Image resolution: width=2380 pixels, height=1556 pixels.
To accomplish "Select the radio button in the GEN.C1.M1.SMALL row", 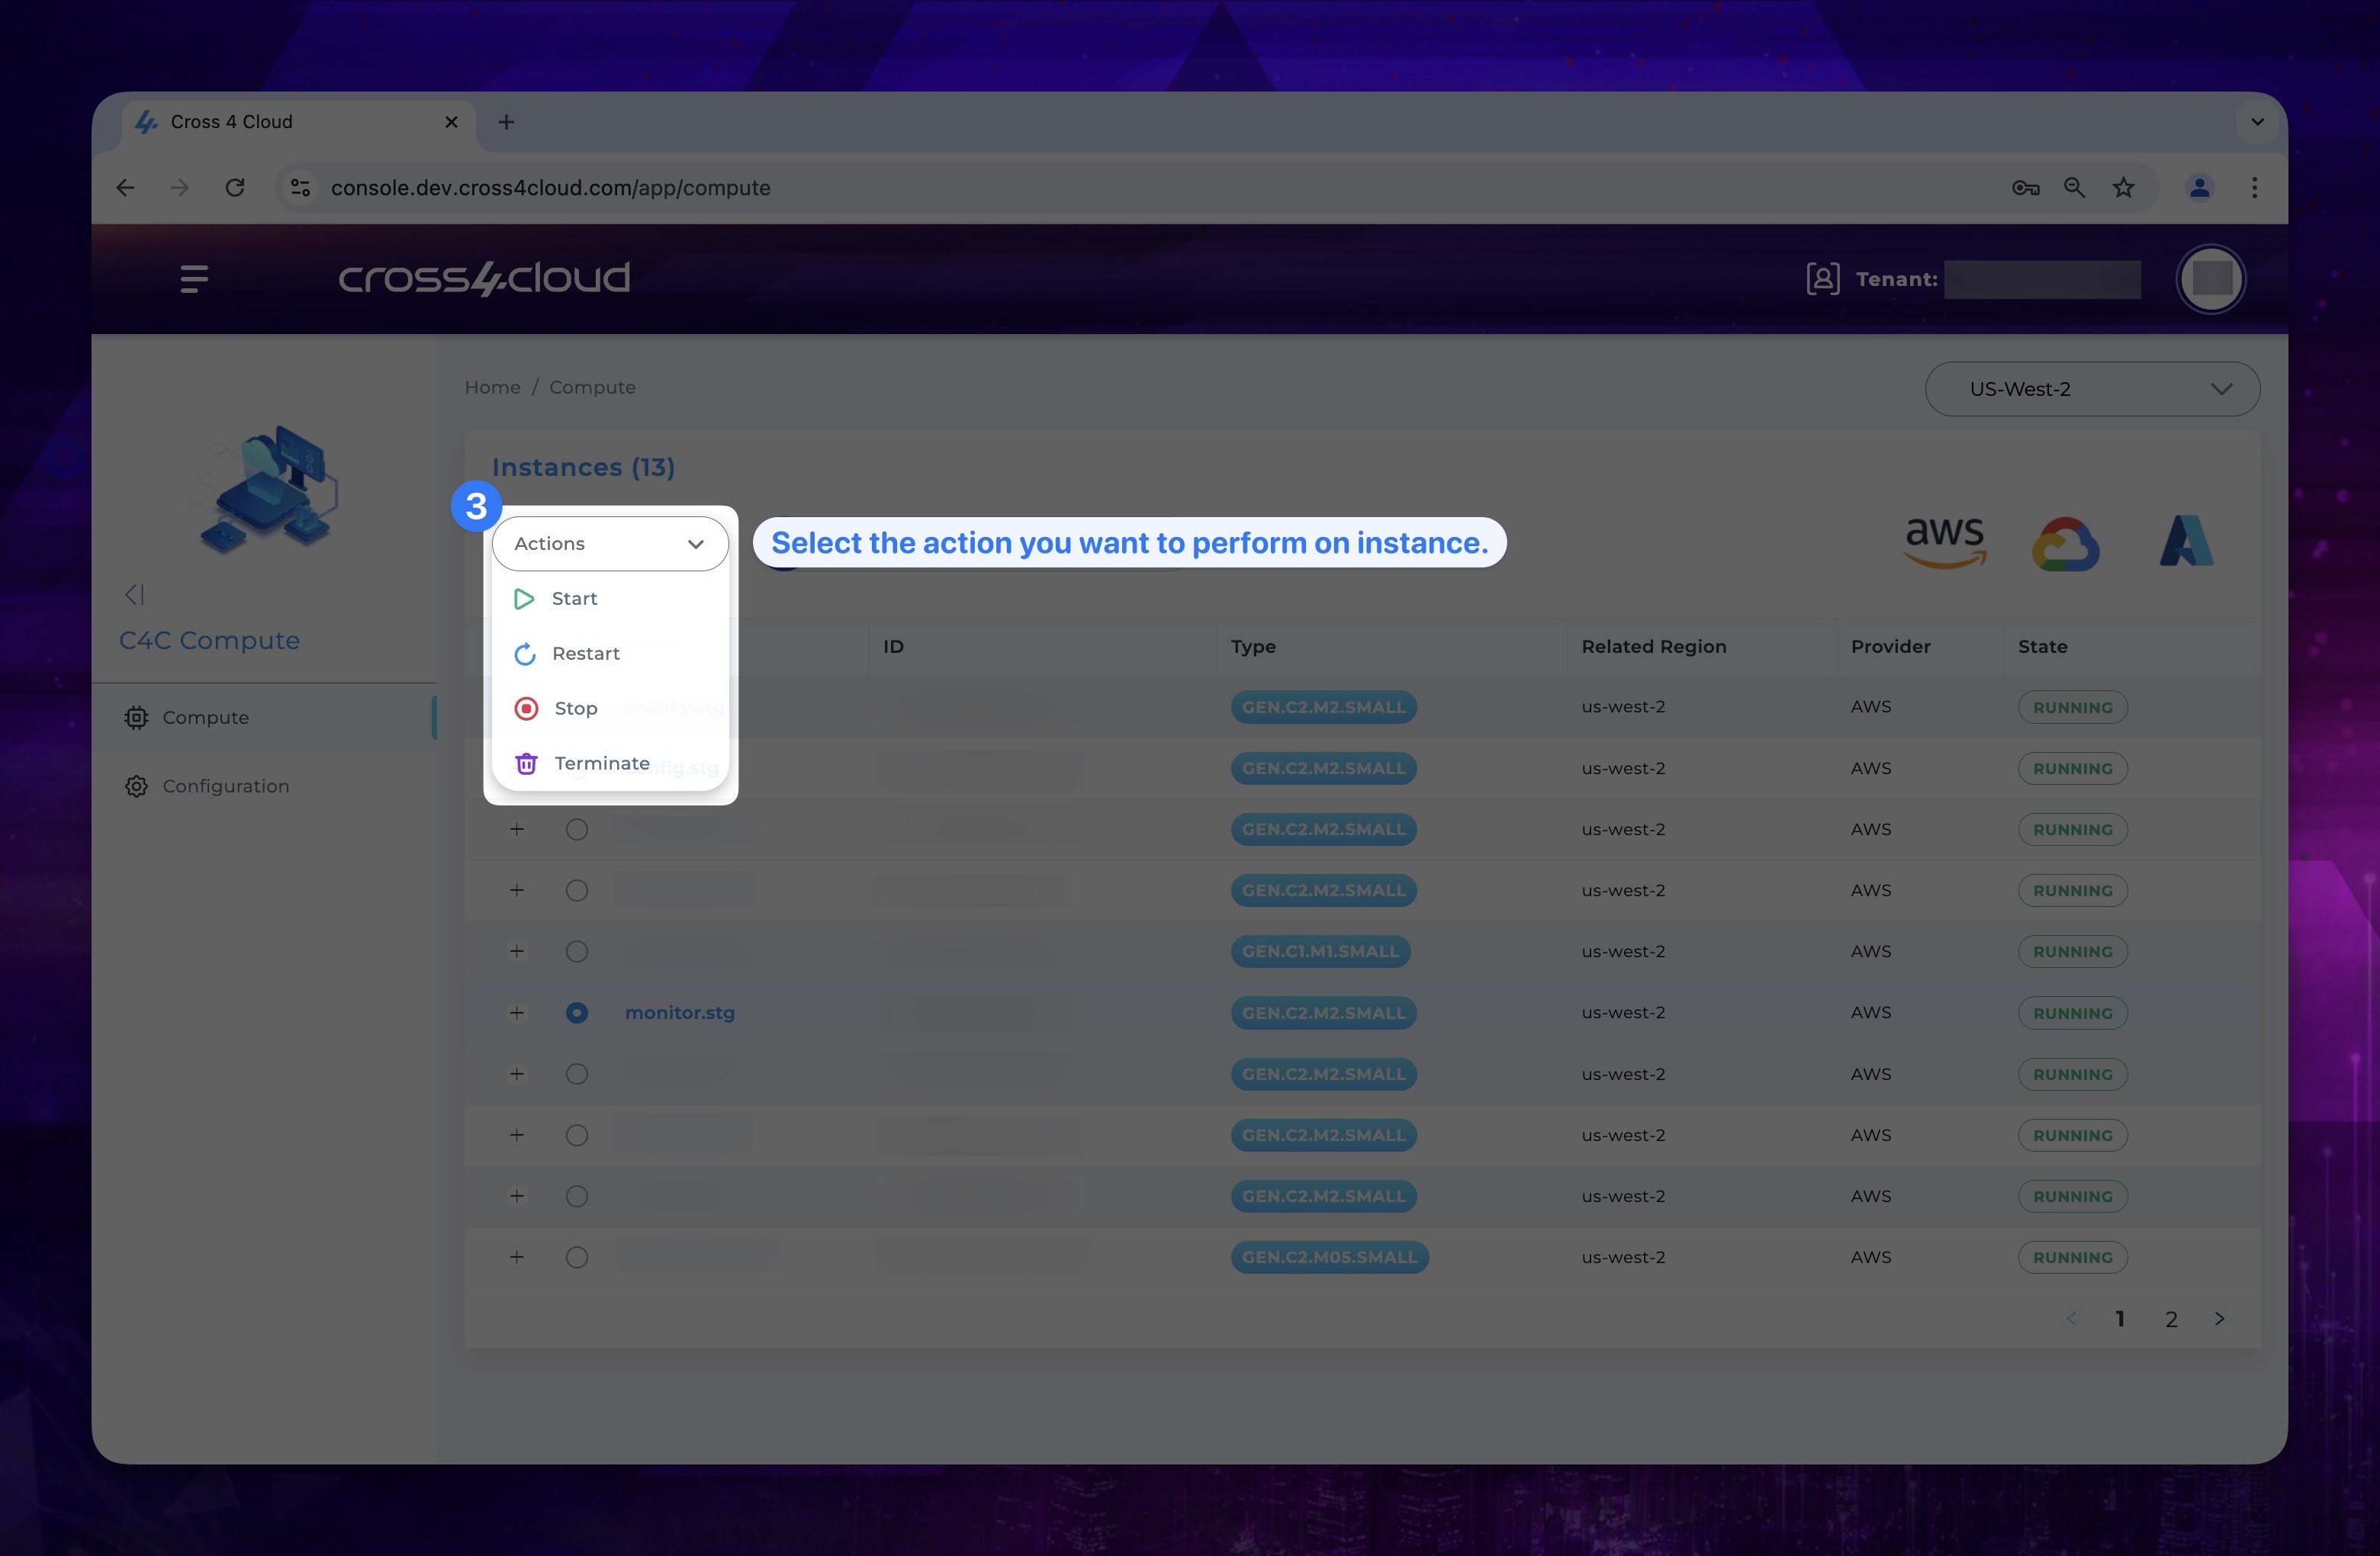I will click(x=577, y=952).
